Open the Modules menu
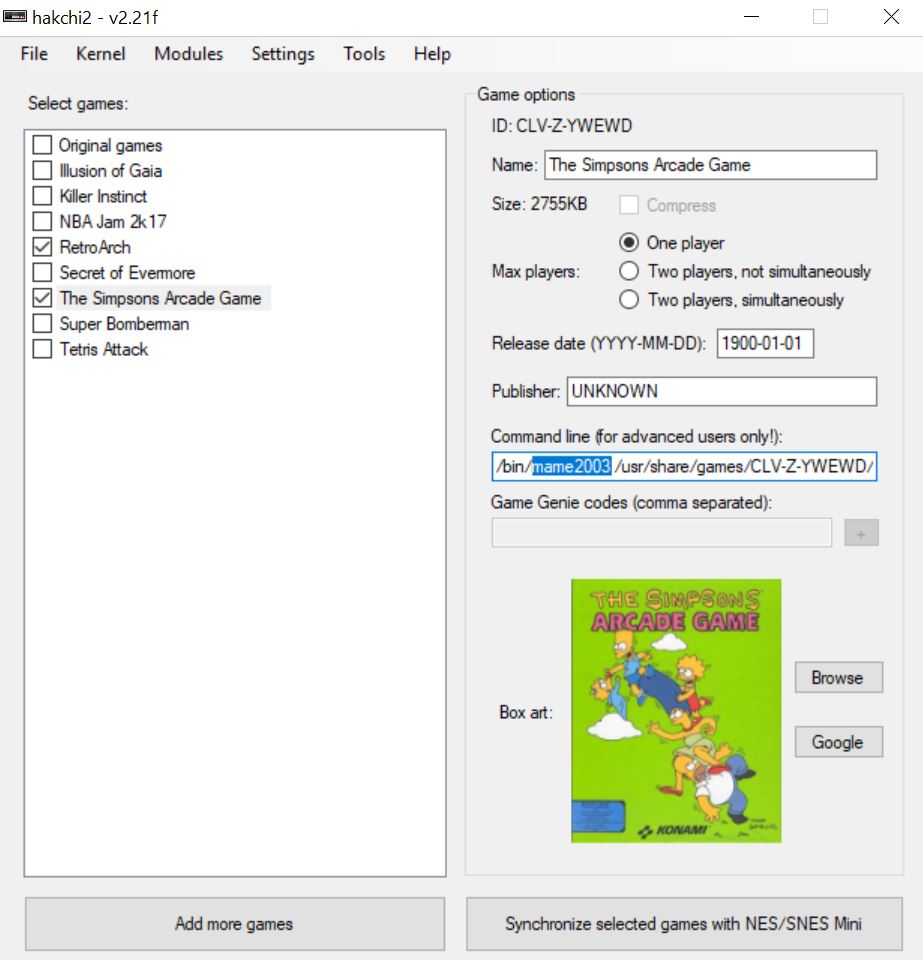The image size is (923, 960). click(189, 54)
